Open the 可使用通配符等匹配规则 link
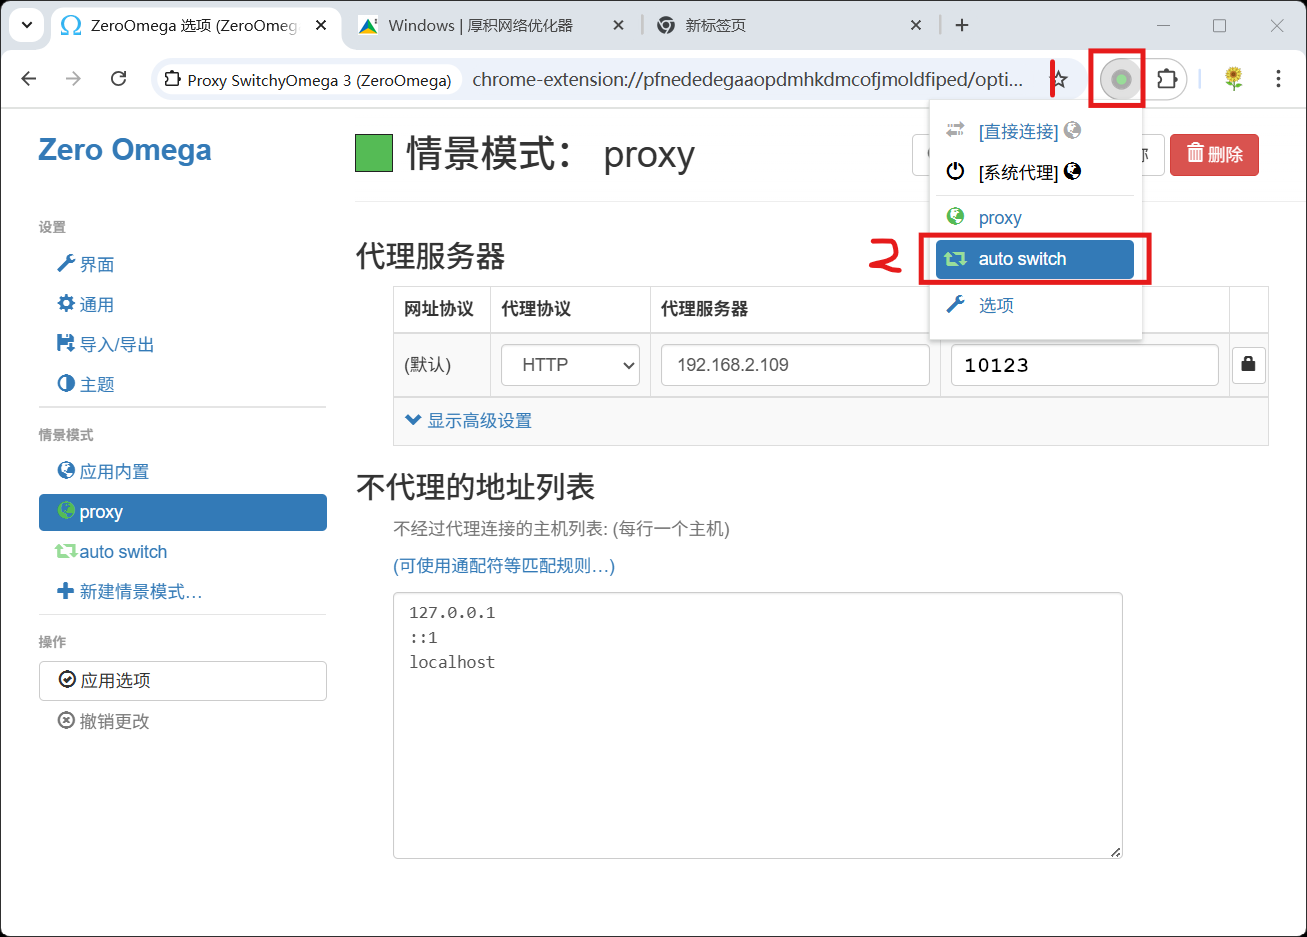 [x=504, y=565]
